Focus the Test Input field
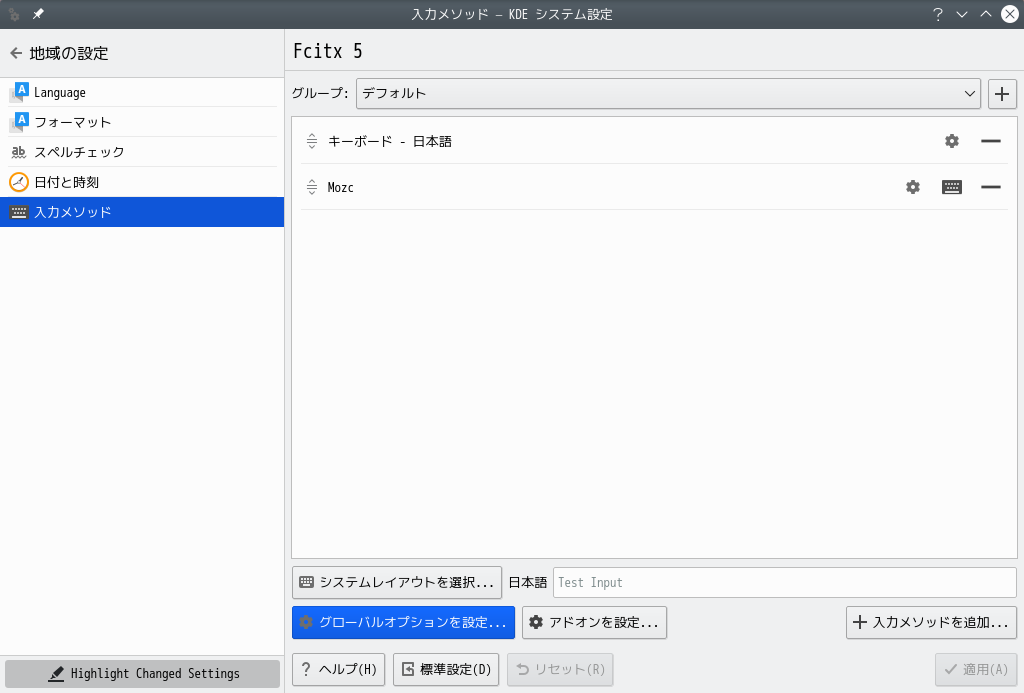The height and width of the screenshot is (693, 1024). coord(785,583)
